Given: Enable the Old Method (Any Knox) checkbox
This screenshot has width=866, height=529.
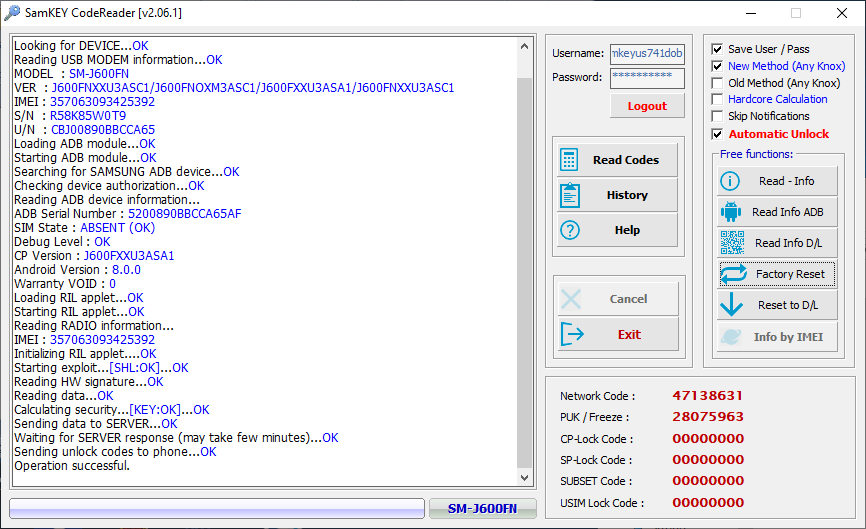Looking at the screenshot, I should 717,83.
